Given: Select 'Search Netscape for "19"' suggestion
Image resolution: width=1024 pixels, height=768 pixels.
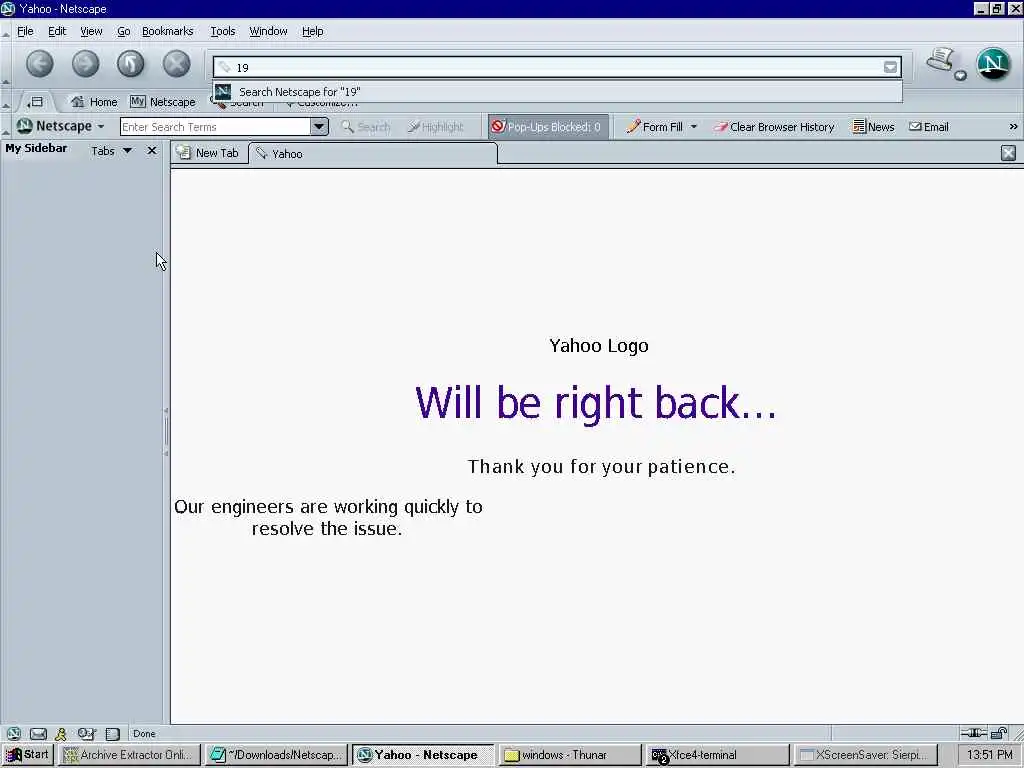Looking at the screenshot, I should pyautogui.click(x=557, y=92).
